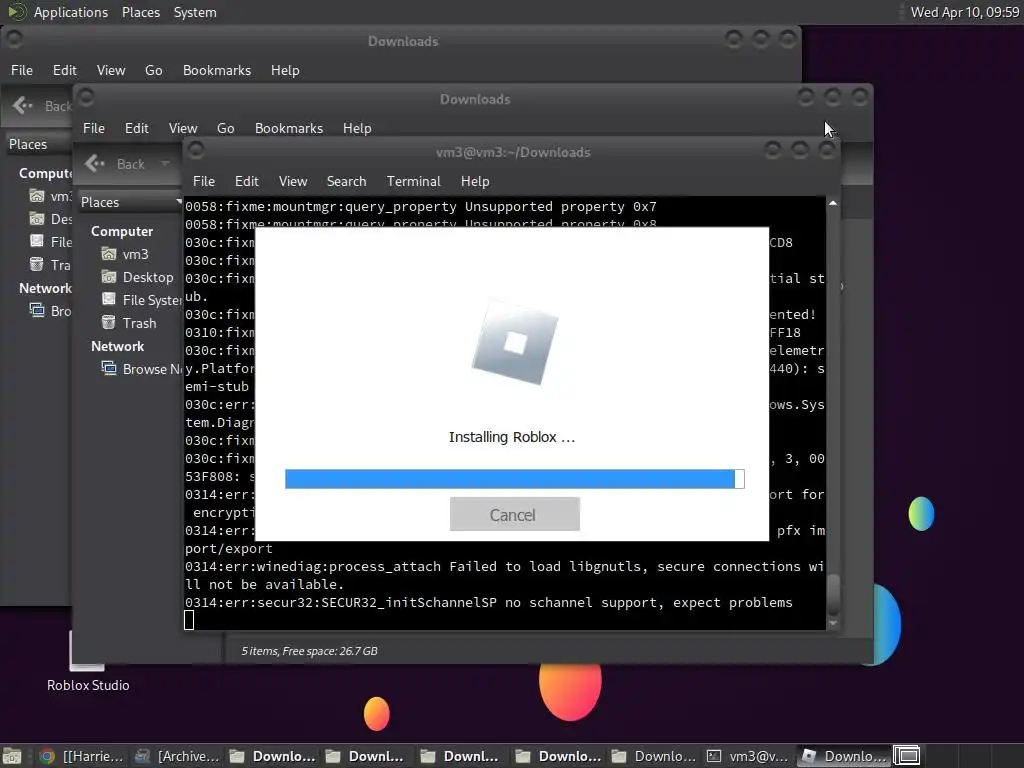Select the 'Unsupported property 0x7' terminal line
The image size is (1024, 768).
[x=421, y=207]
